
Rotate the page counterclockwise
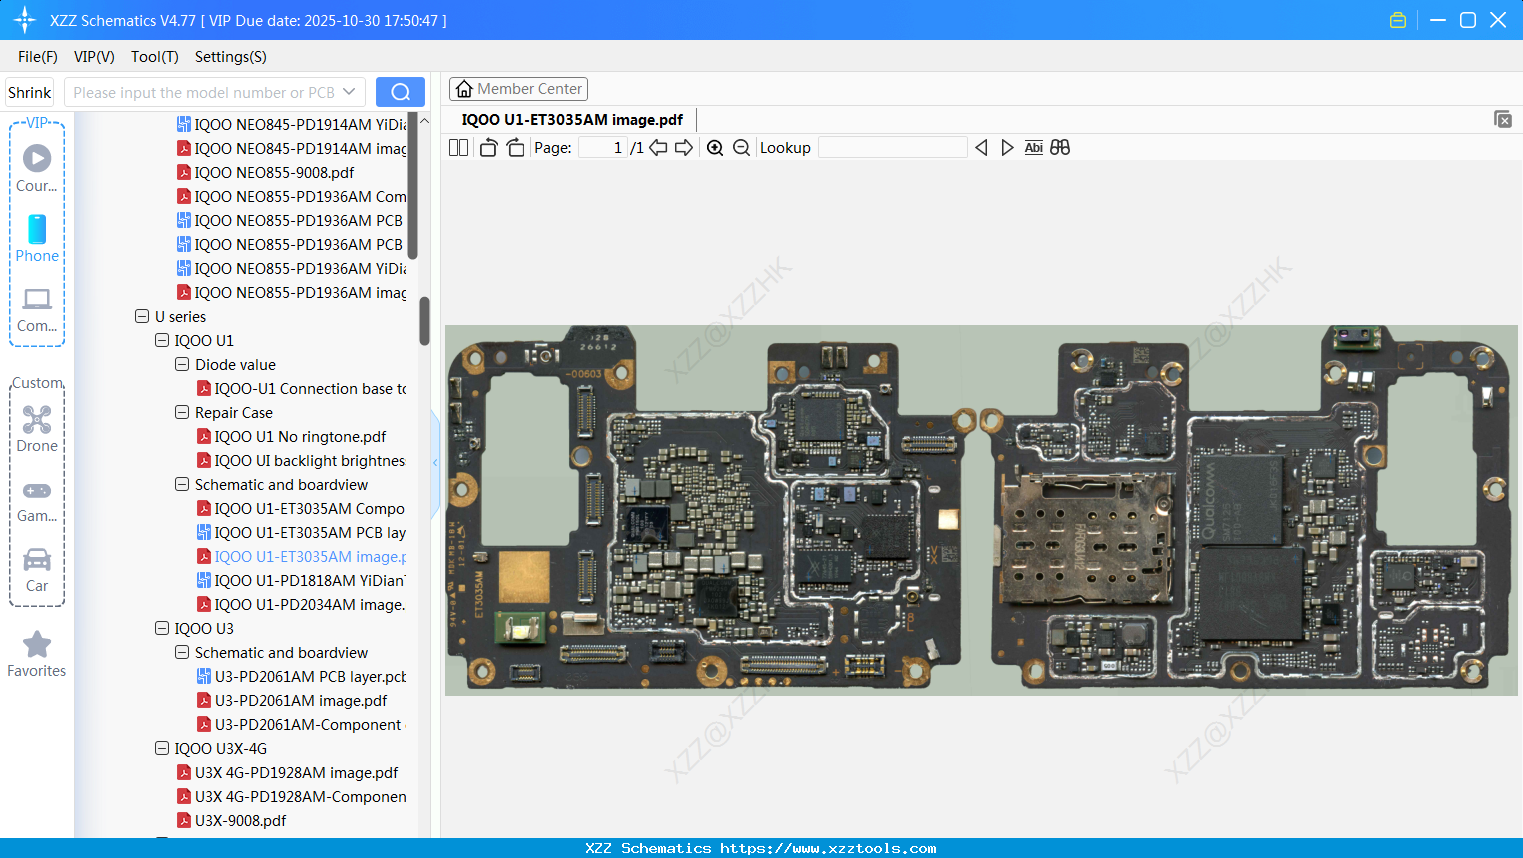coord(488,148)
